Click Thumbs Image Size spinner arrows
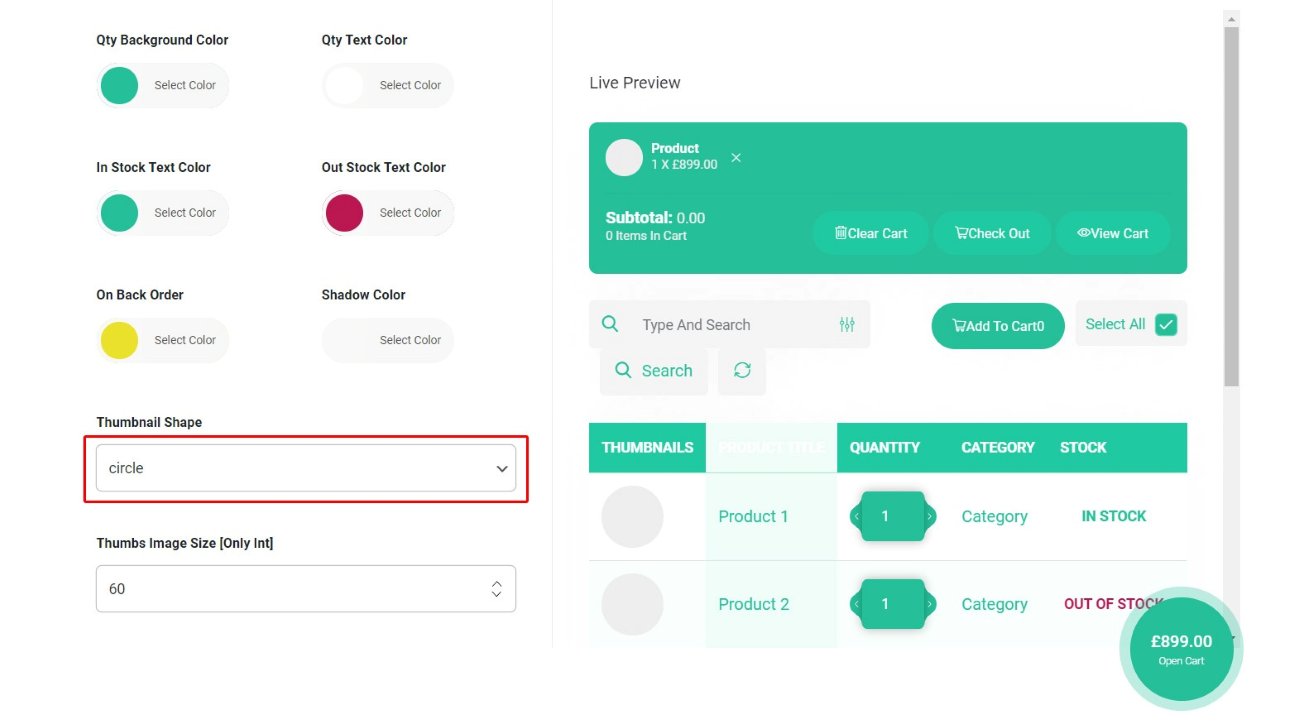This screenshot has height=725, width=1300. click(x=496, y=589)
